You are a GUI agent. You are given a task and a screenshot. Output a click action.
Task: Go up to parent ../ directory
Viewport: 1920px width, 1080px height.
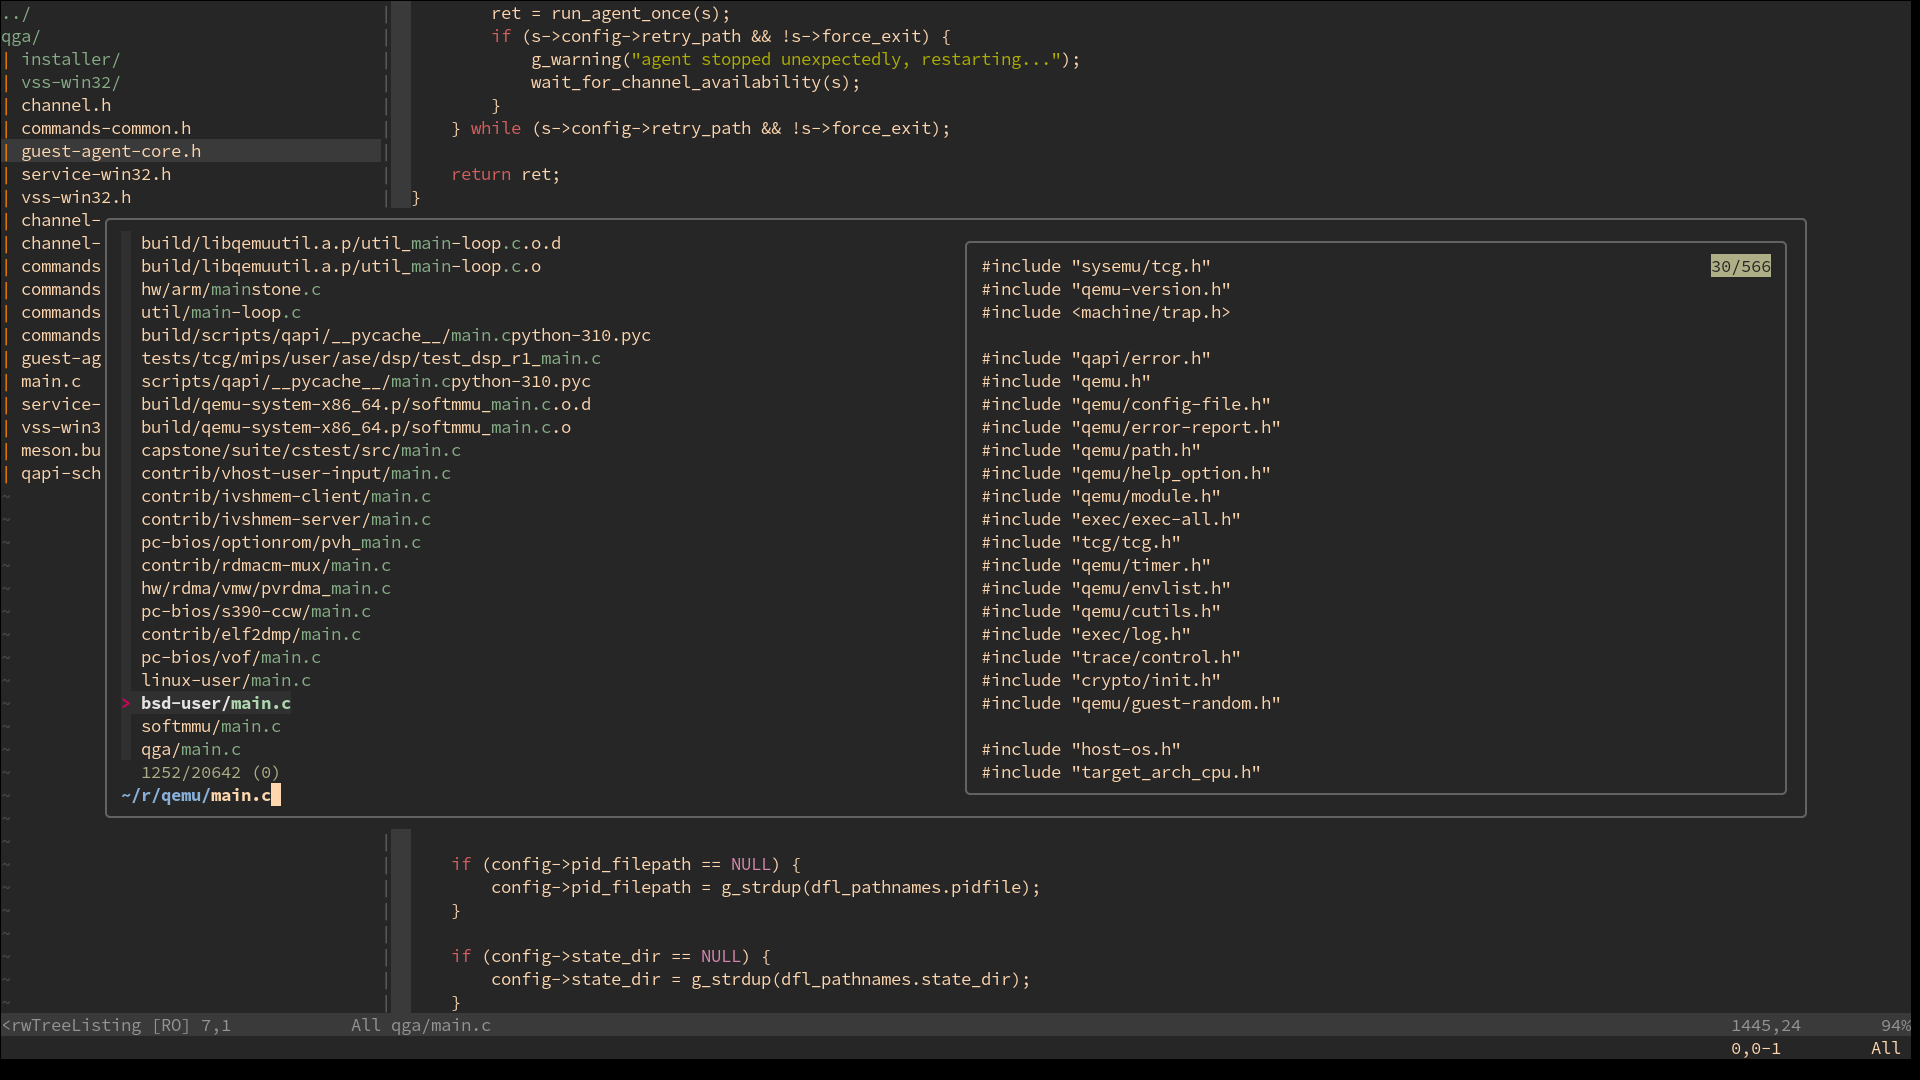(x=16, y=14)
